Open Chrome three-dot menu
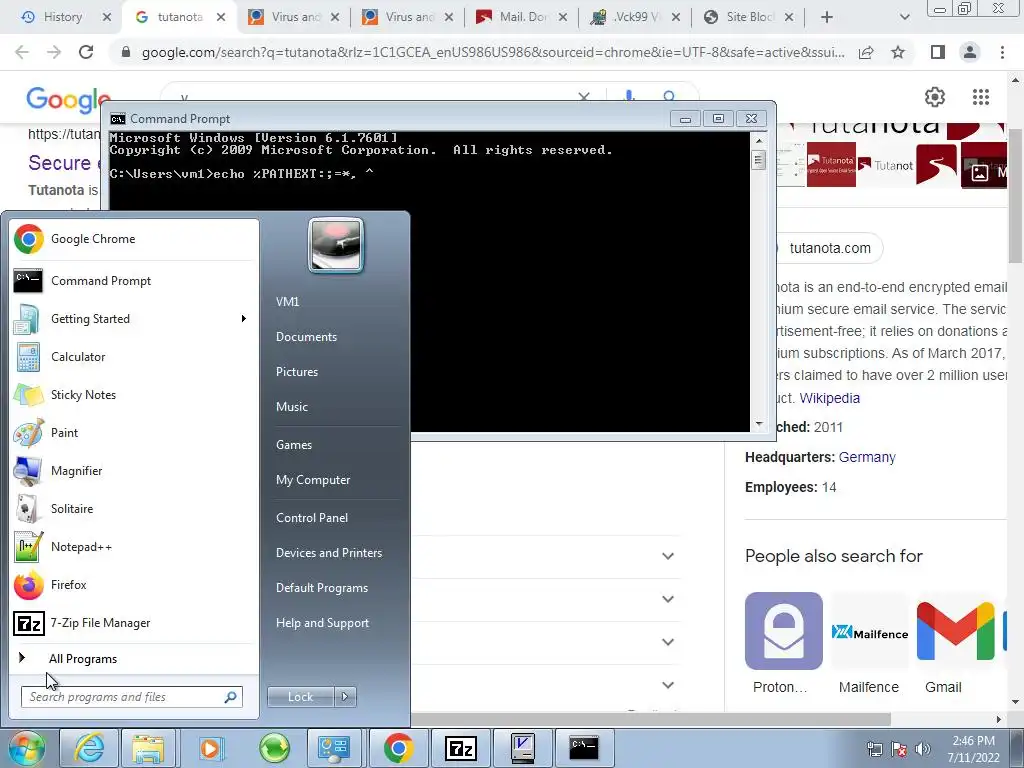This screenshot has height=768, width=1024. (x=1002, y=52)
